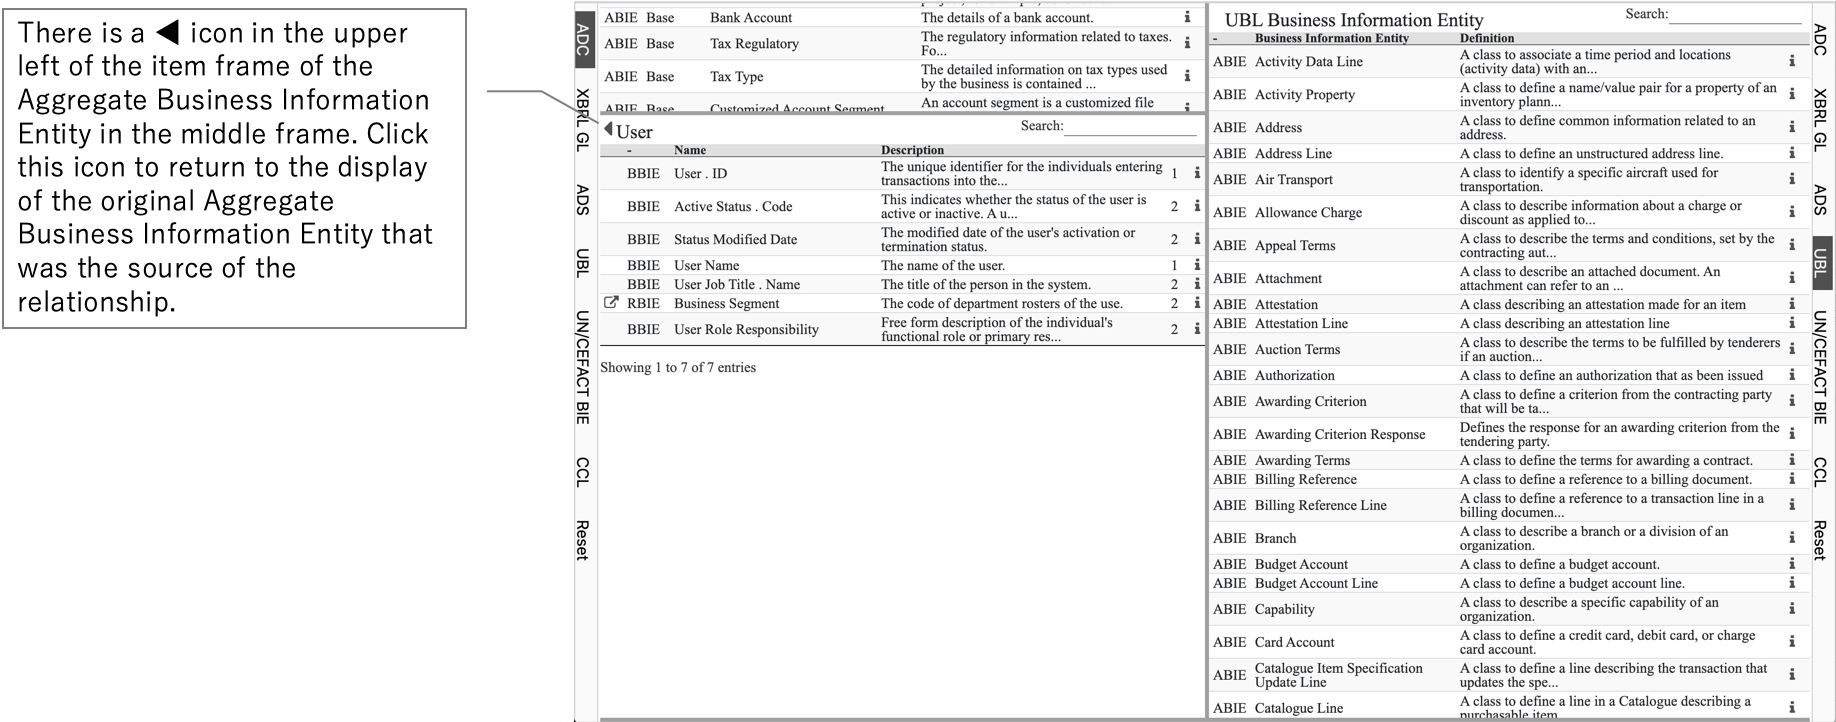
Task: Click the back triangle icon next to User
Action: click(608, 129)
